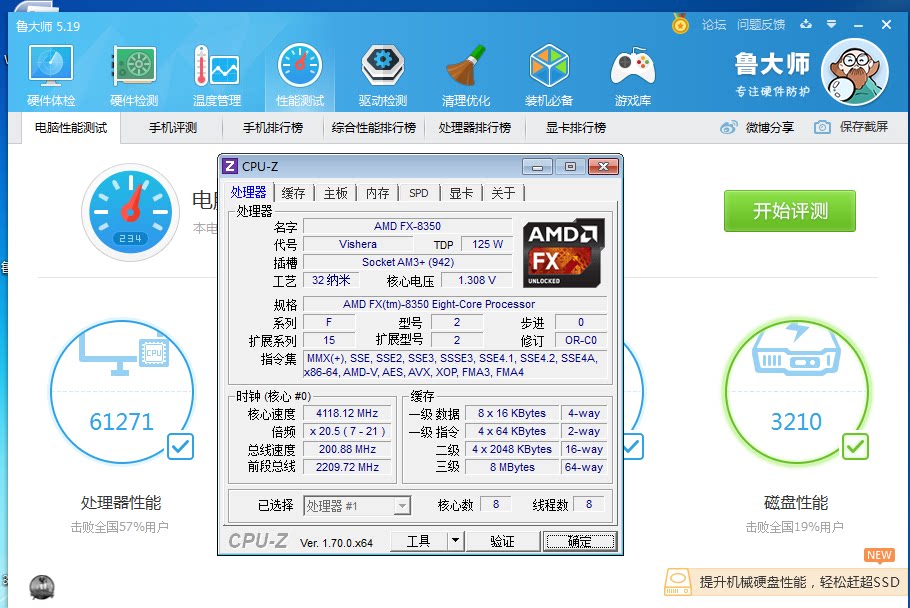The height and width of the screenshot is (608, 910).
Task: Click the disk performance drive circle icon
Action: [796, 392]
